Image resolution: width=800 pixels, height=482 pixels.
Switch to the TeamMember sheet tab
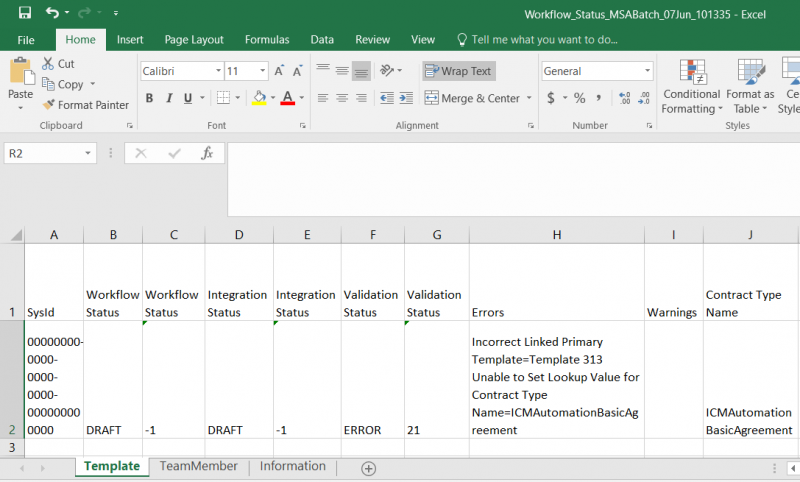pos(198,466)
